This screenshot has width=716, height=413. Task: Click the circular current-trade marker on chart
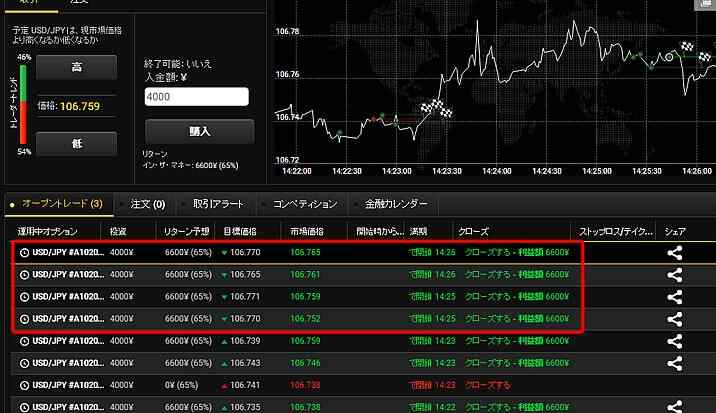[669, 57]
